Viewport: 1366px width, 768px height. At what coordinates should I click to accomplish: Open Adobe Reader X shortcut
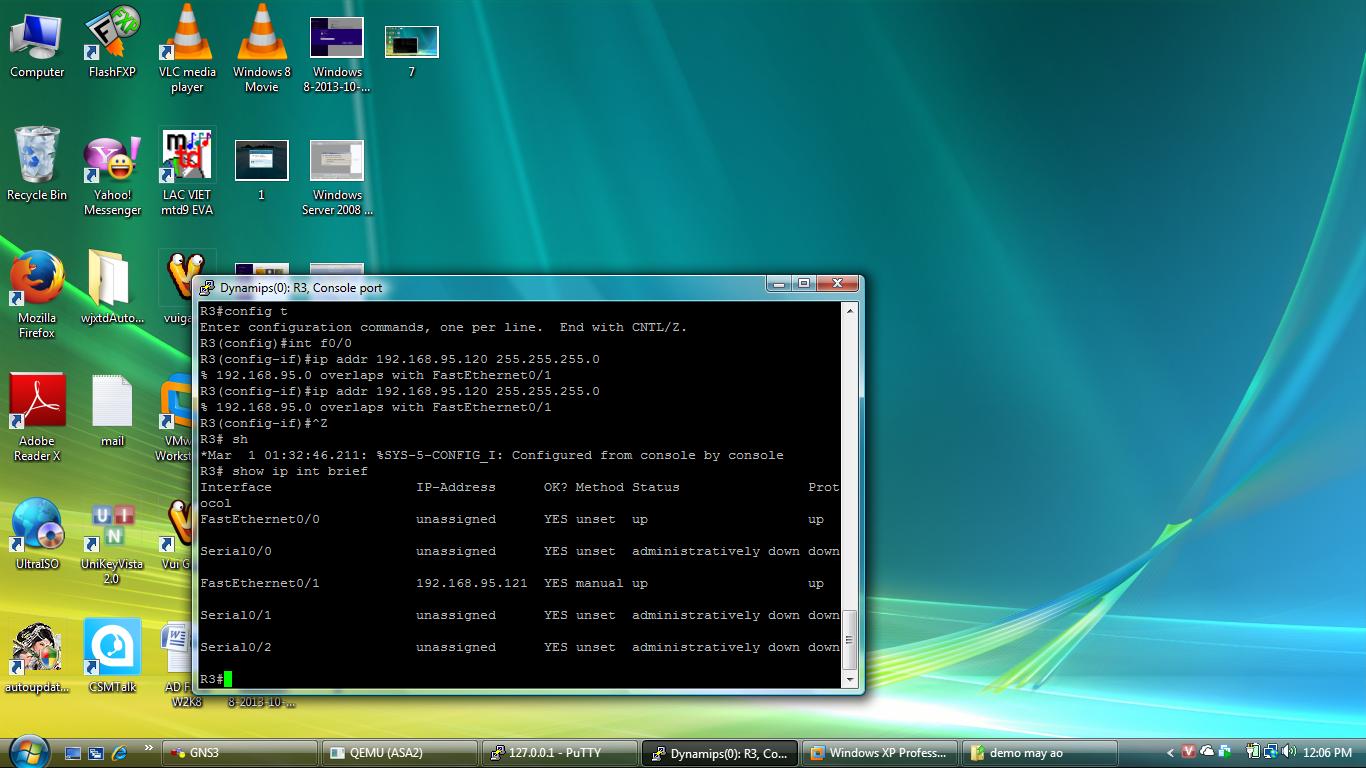pos(37,404)
